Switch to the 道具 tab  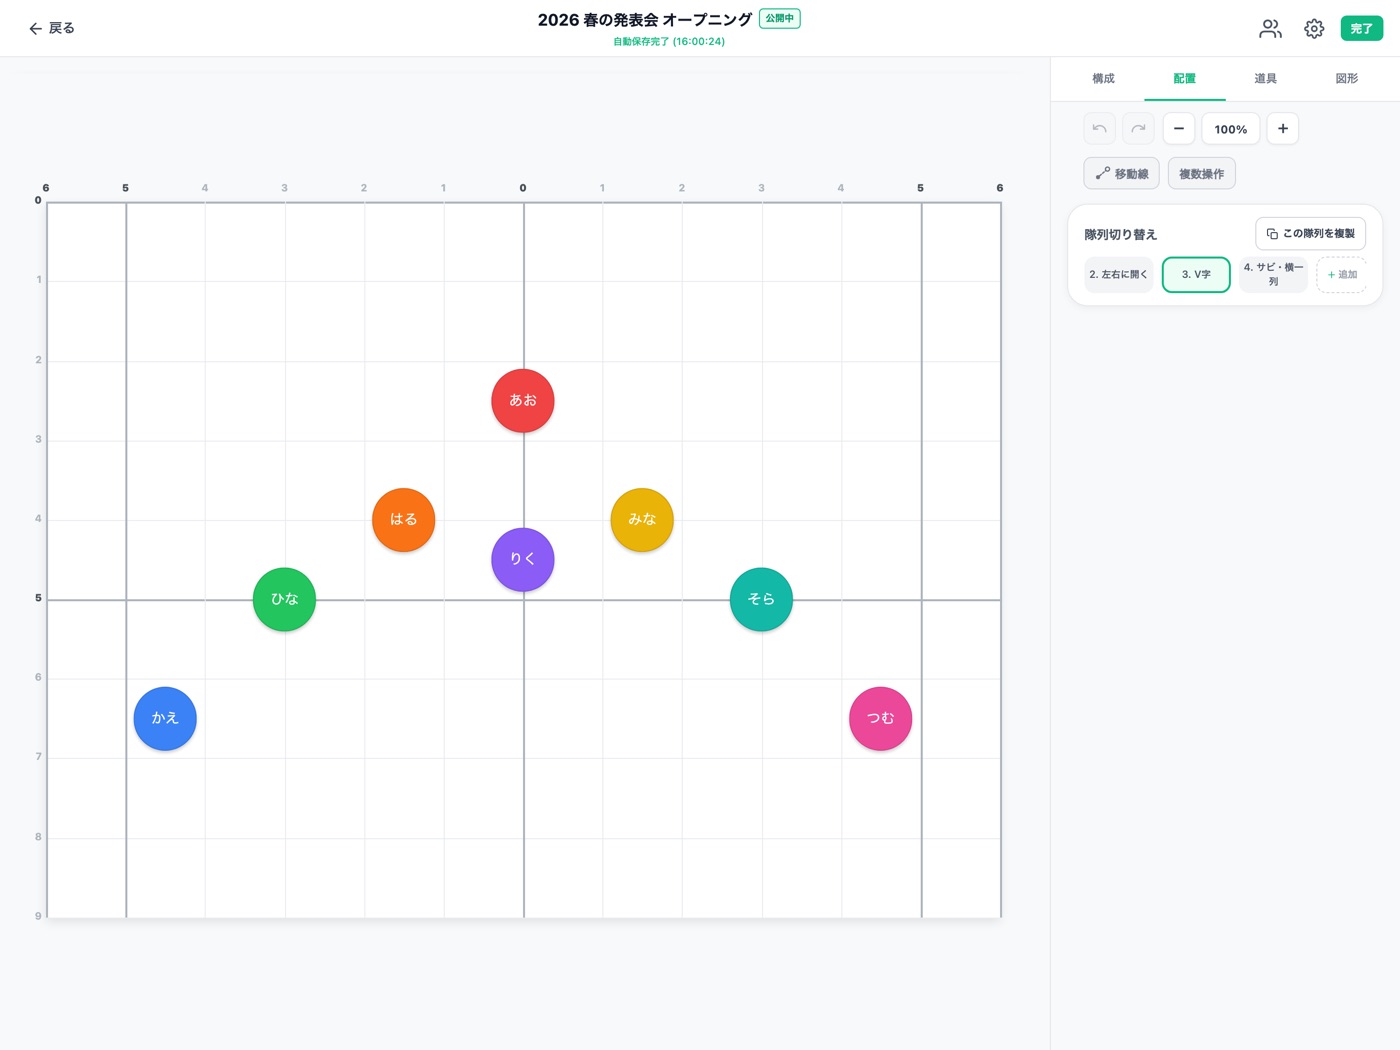coord(1265,79)
